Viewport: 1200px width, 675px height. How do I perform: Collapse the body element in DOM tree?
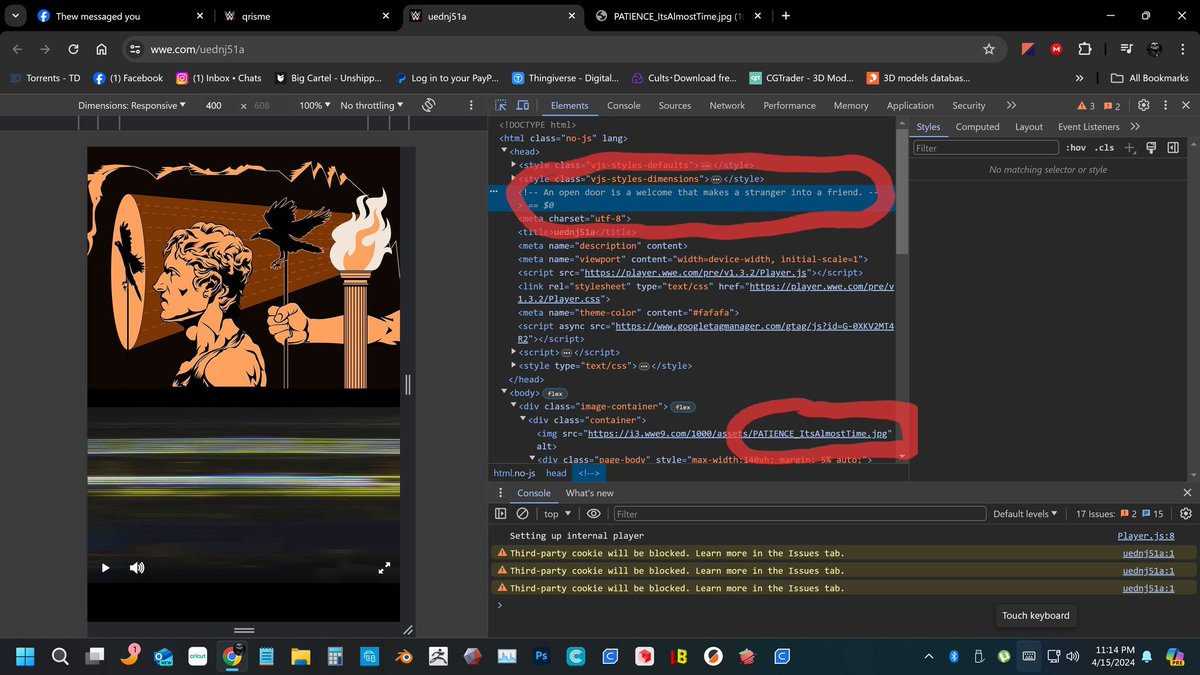(505, 393)
